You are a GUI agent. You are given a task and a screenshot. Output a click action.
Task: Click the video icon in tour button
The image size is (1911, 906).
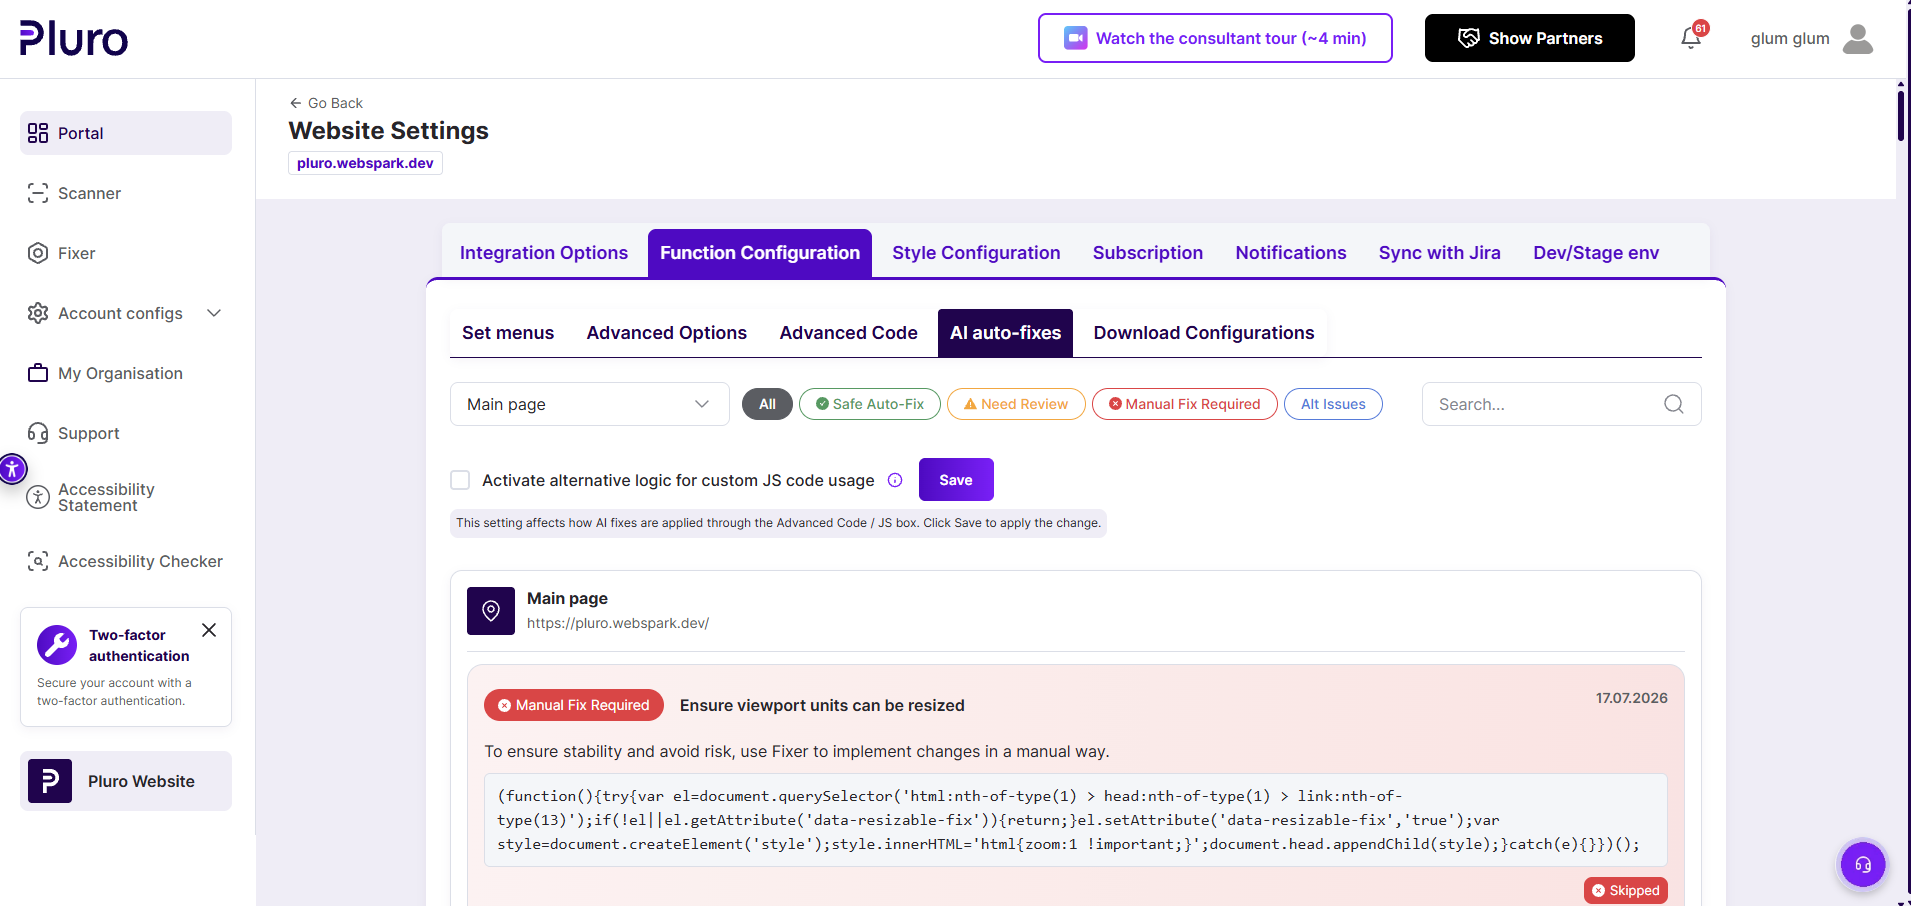pyautogui.click(x=1075, y=38)
